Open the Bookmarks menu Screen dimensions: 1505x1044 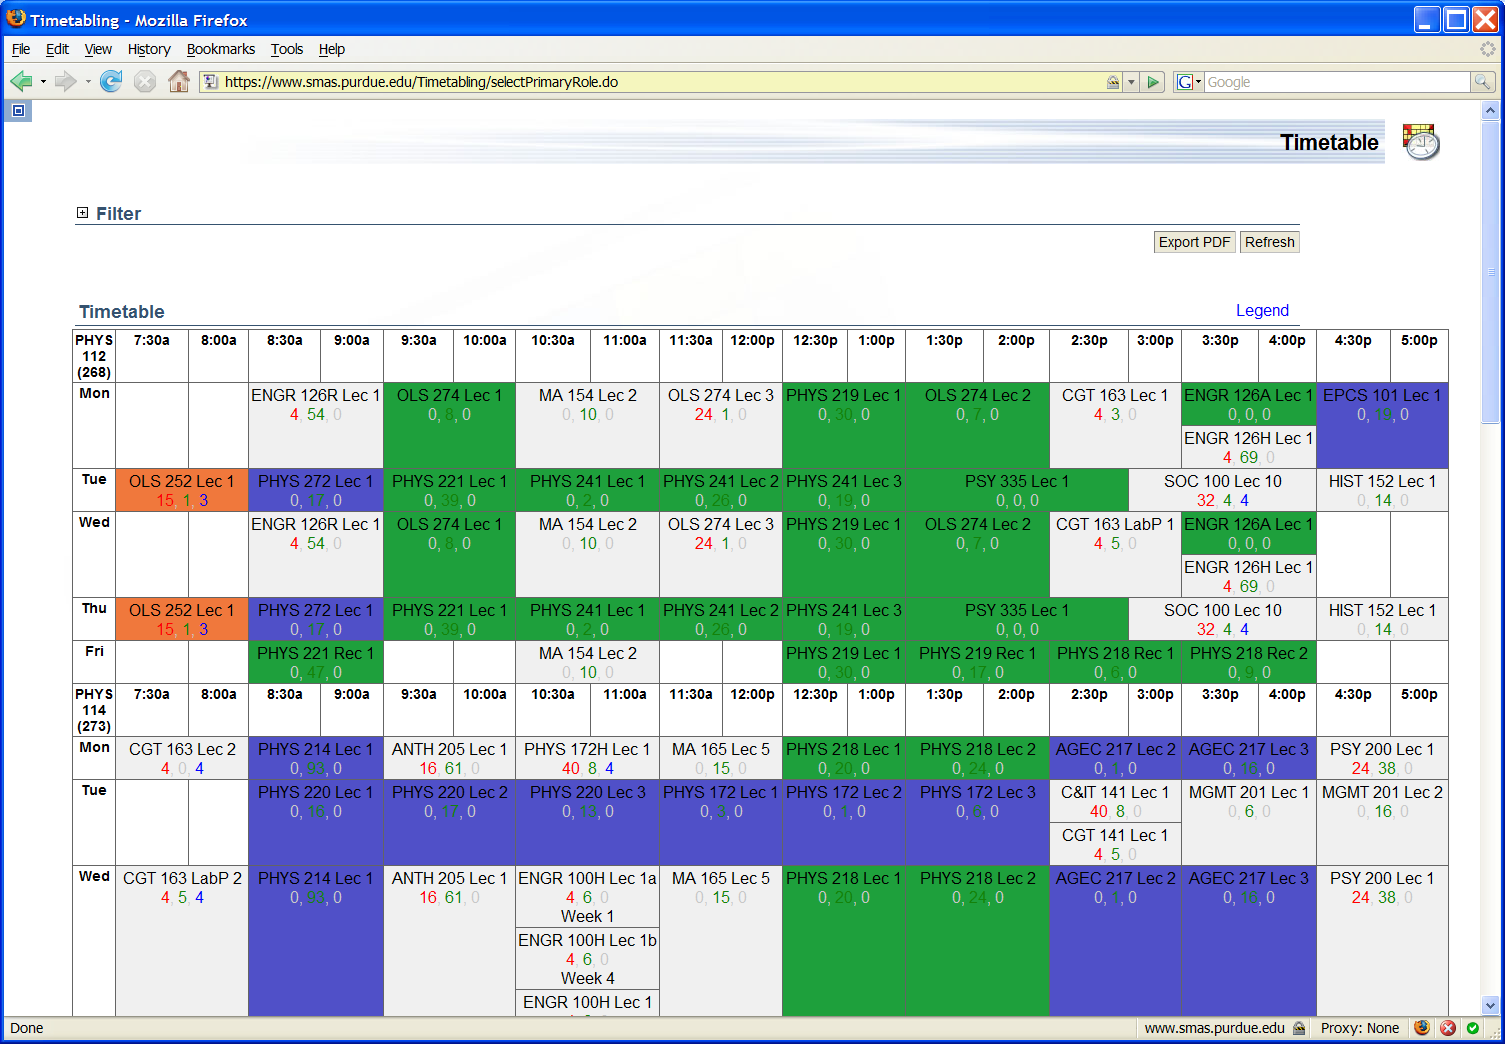[x=221, y=49]
